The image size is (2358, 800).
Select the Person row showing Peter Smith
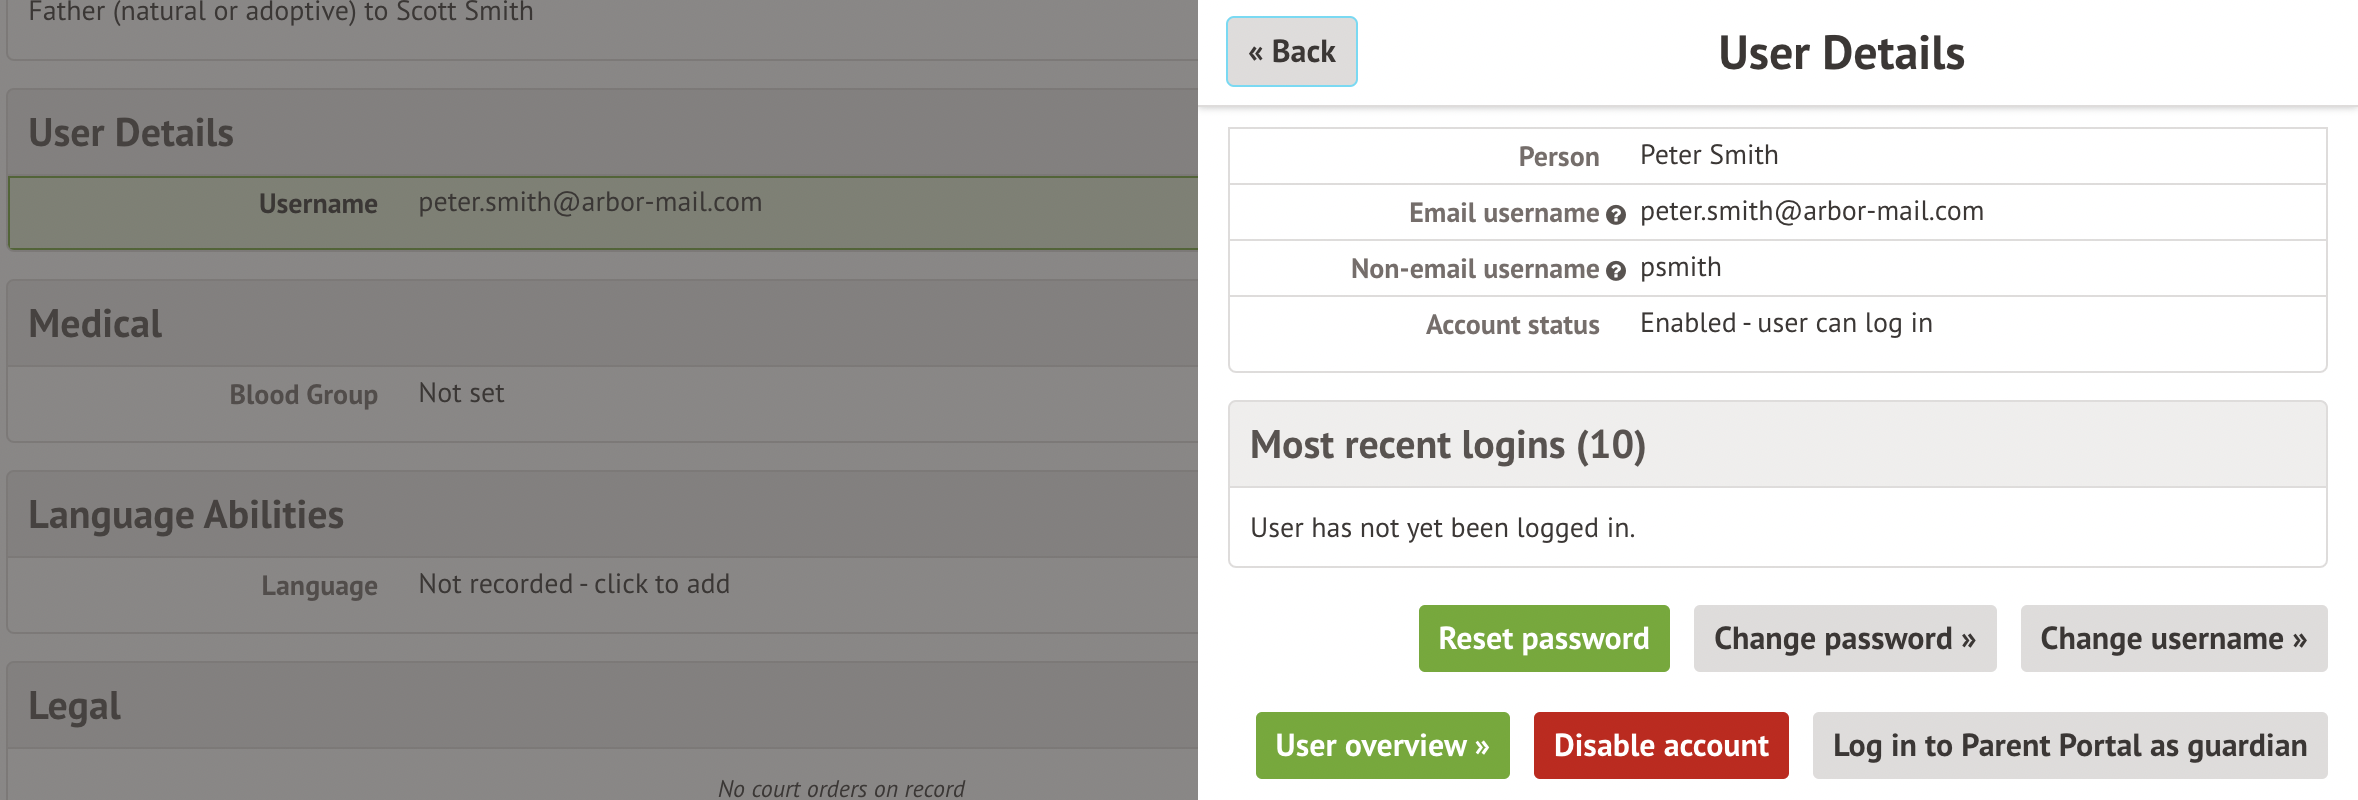(1776, 156)
